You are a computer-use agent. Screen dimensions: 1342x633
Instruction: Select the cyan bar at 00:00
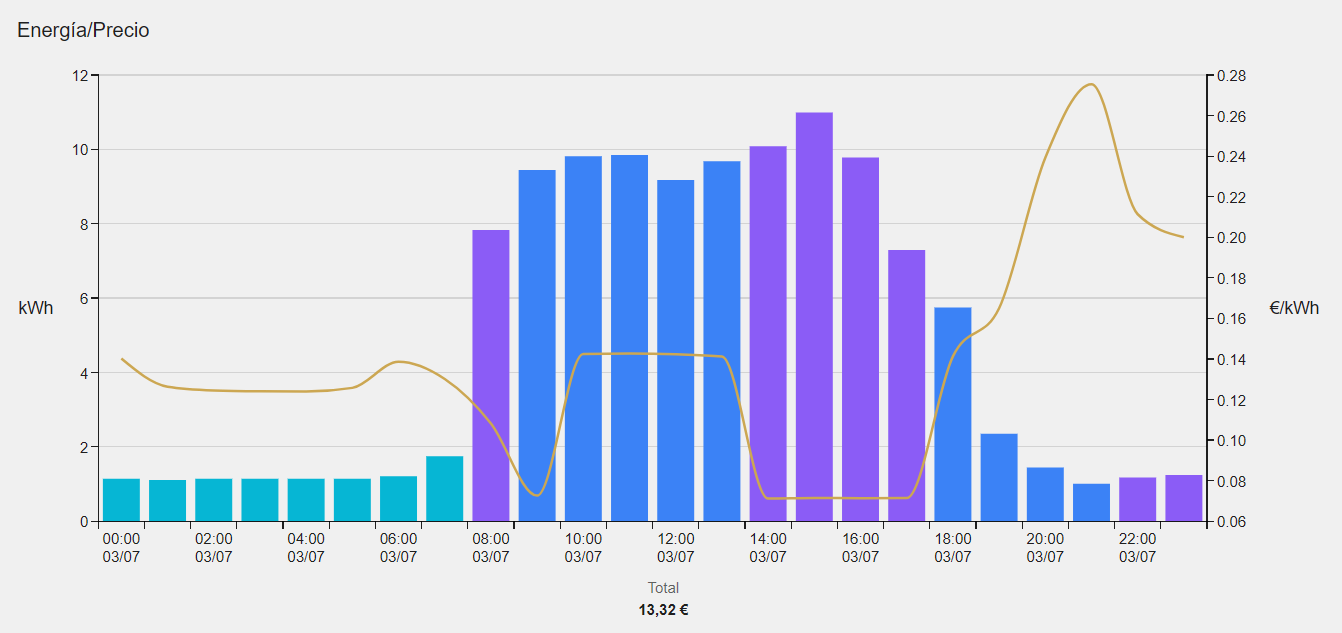pos(121,500)
